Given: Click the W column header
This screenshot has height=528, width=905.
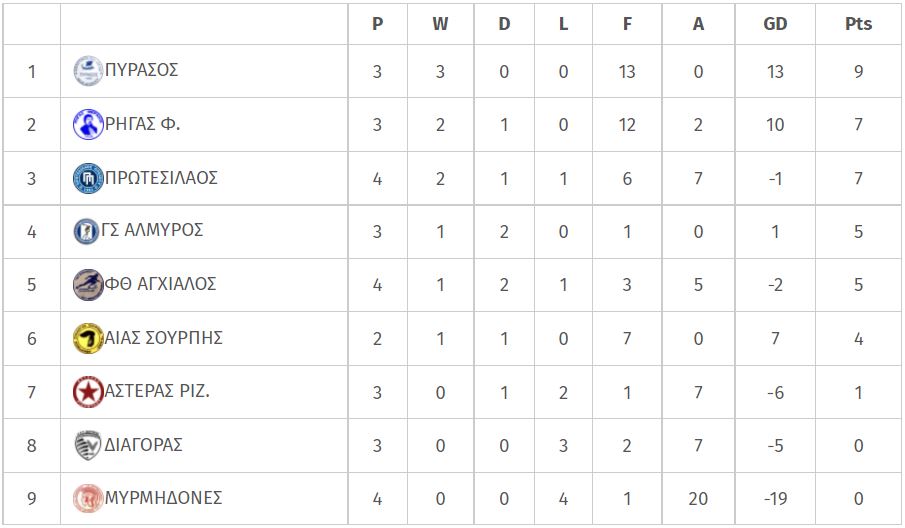Looking at the screenshot, I should 440,24.
